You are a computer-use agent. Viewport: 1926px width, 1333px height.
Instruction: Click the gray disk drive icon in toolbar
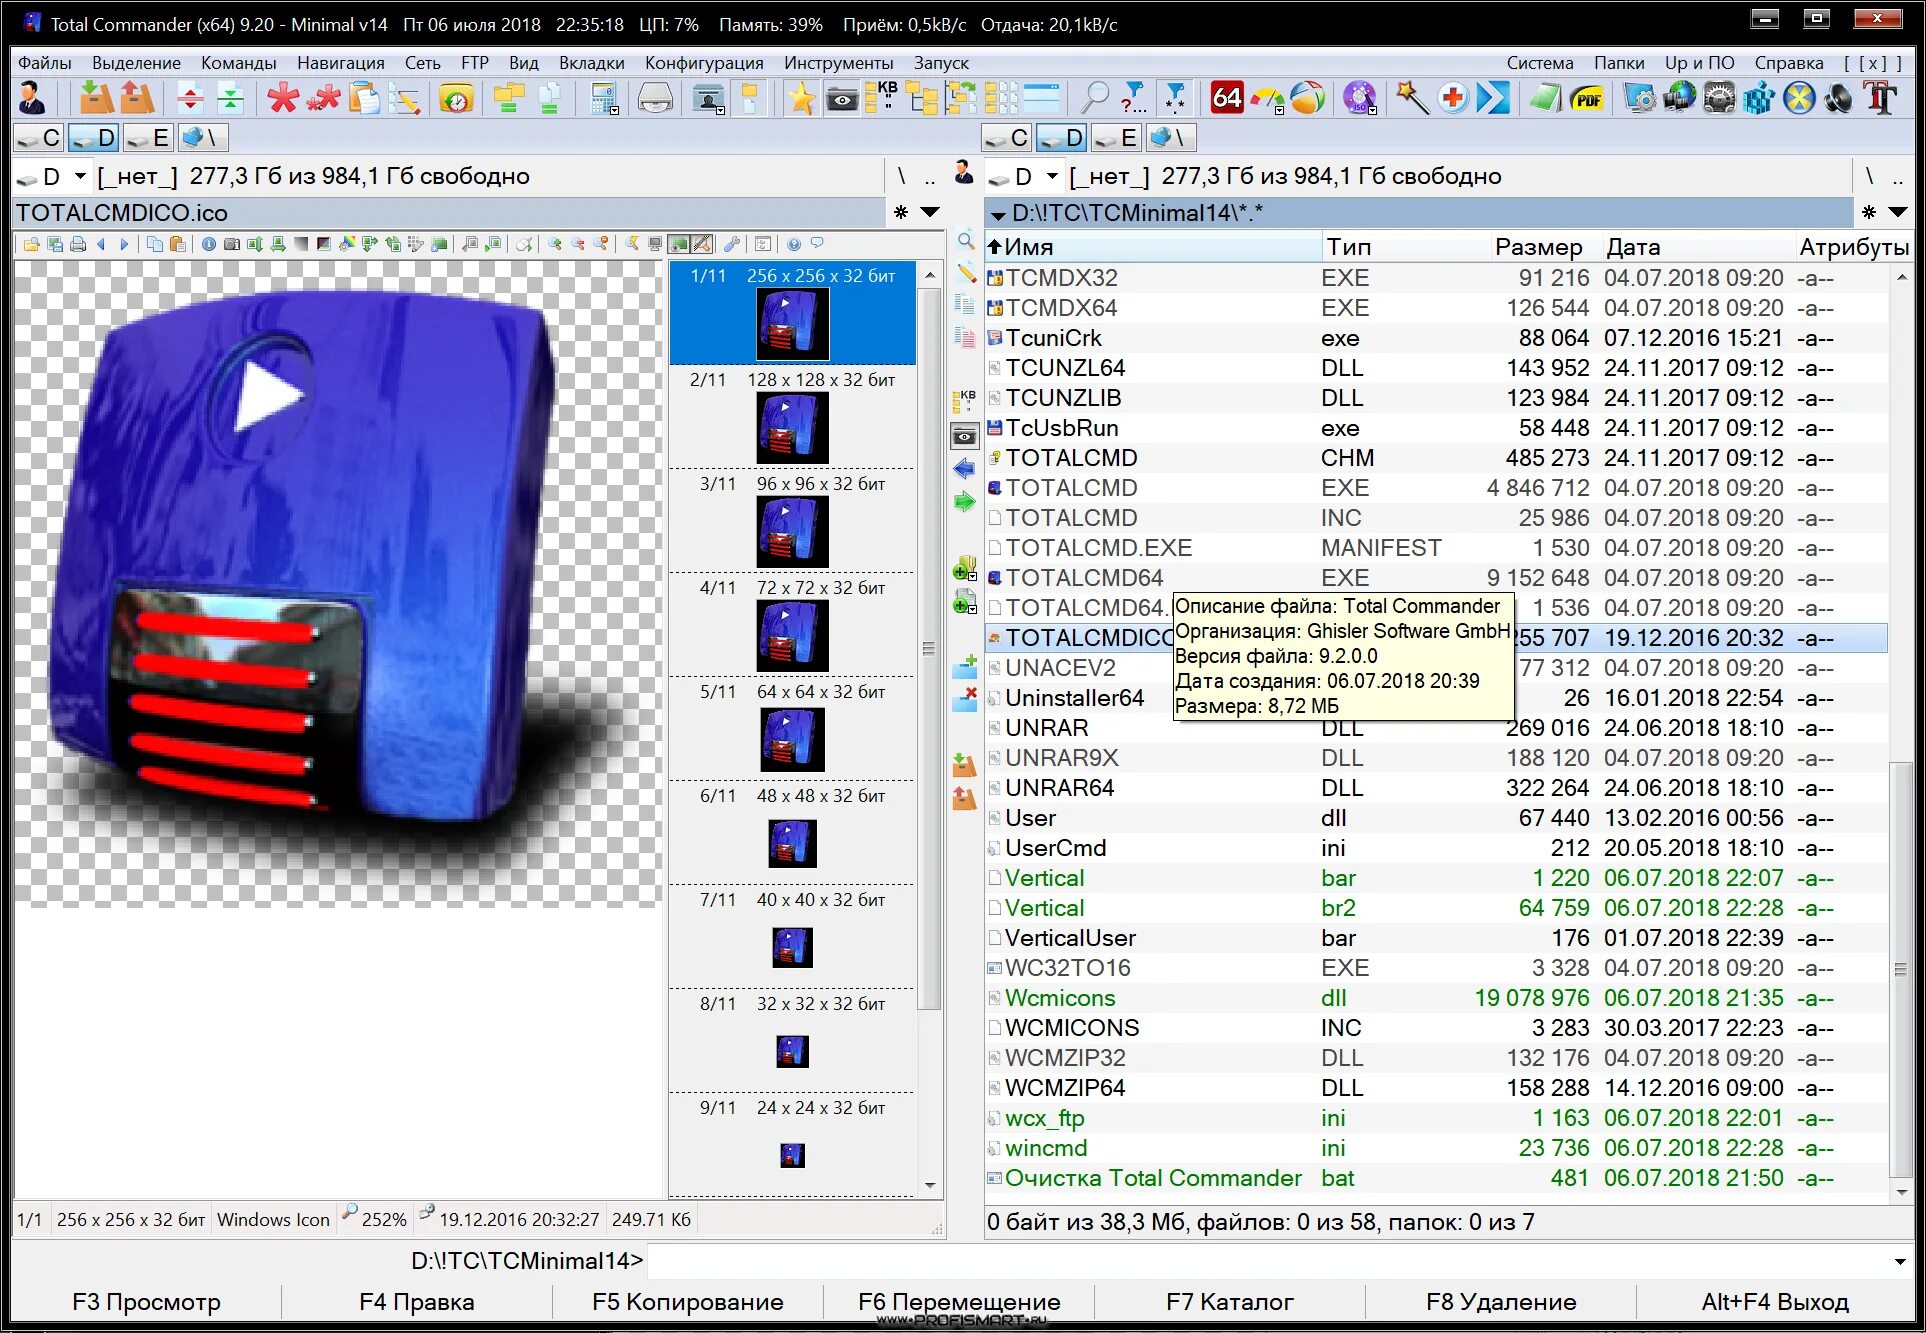coord(656,98)
